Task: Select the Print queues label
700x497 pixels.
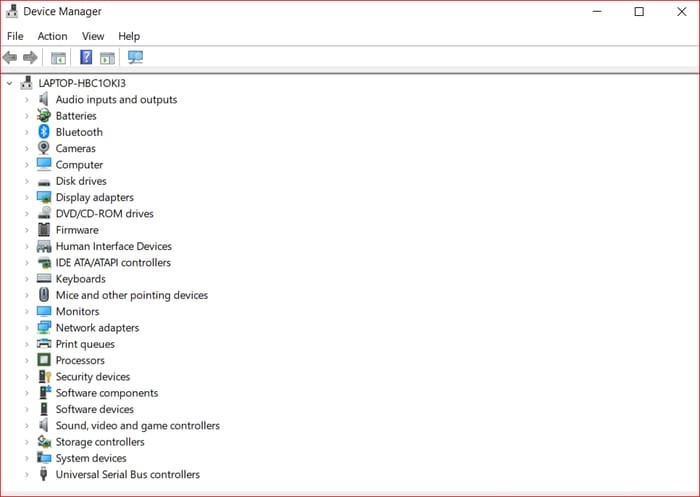Action: click(85, 344)
